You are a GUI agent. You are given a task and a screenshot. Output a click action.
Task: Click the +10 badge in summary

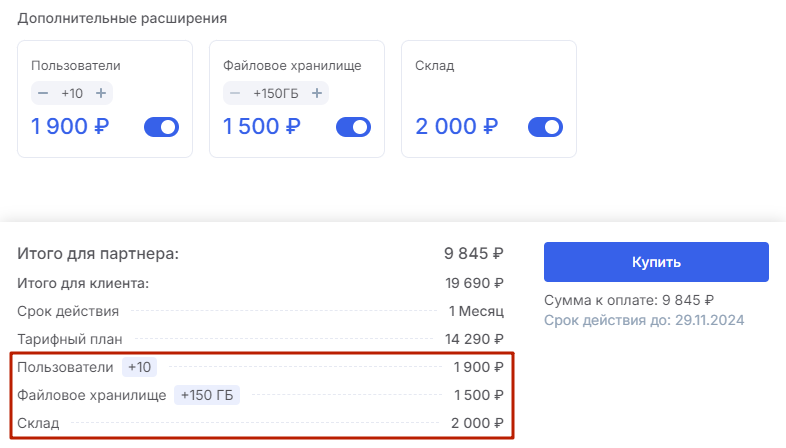pyautogui.click(x=139, y=367)
